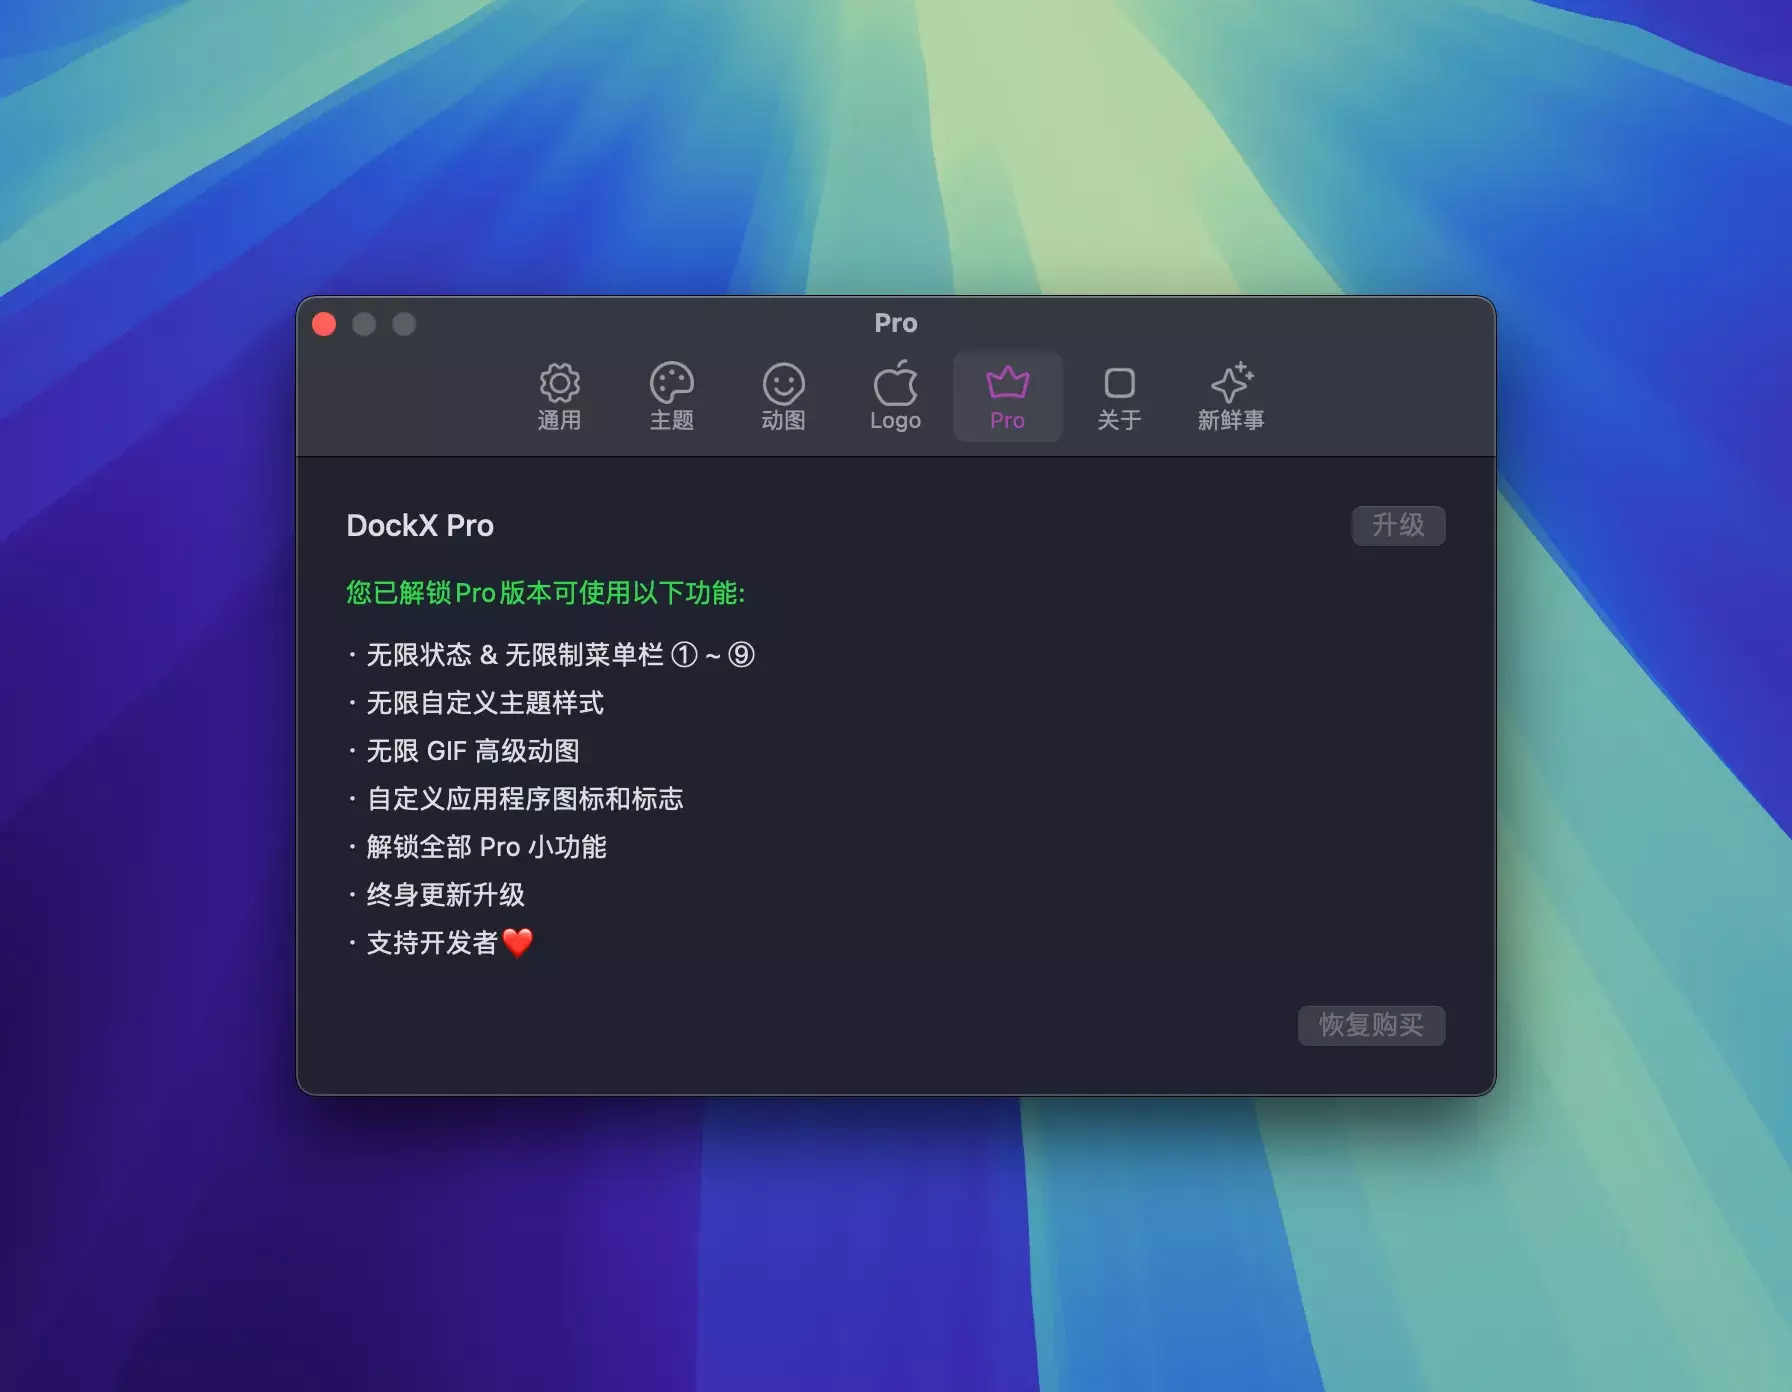
Task: Click the 升级 upgrade button
Action: [1398, 525]
